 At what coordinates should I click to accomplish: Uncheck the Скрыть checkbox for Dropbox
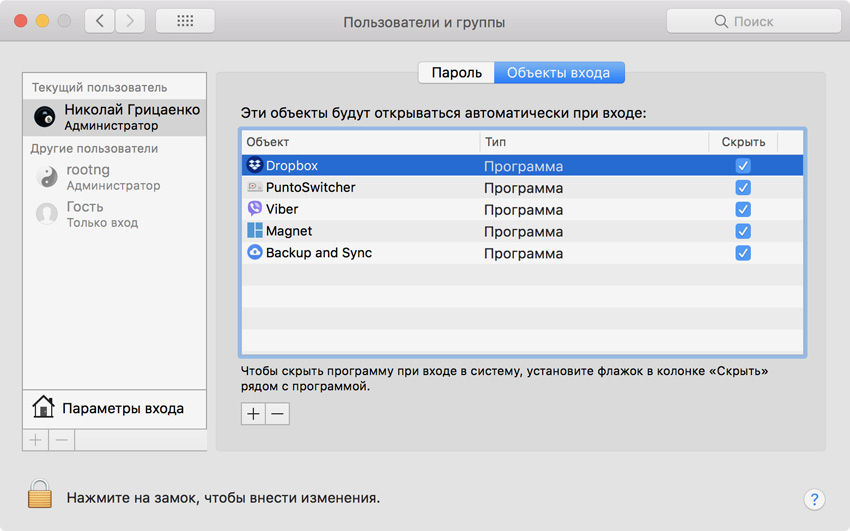(742, 165)
